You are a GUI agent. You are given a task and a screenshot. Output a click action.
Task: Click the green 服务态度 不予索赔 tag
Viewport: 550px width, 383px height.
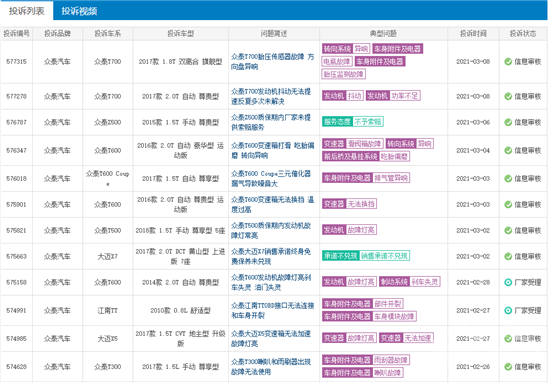point(353,122)
